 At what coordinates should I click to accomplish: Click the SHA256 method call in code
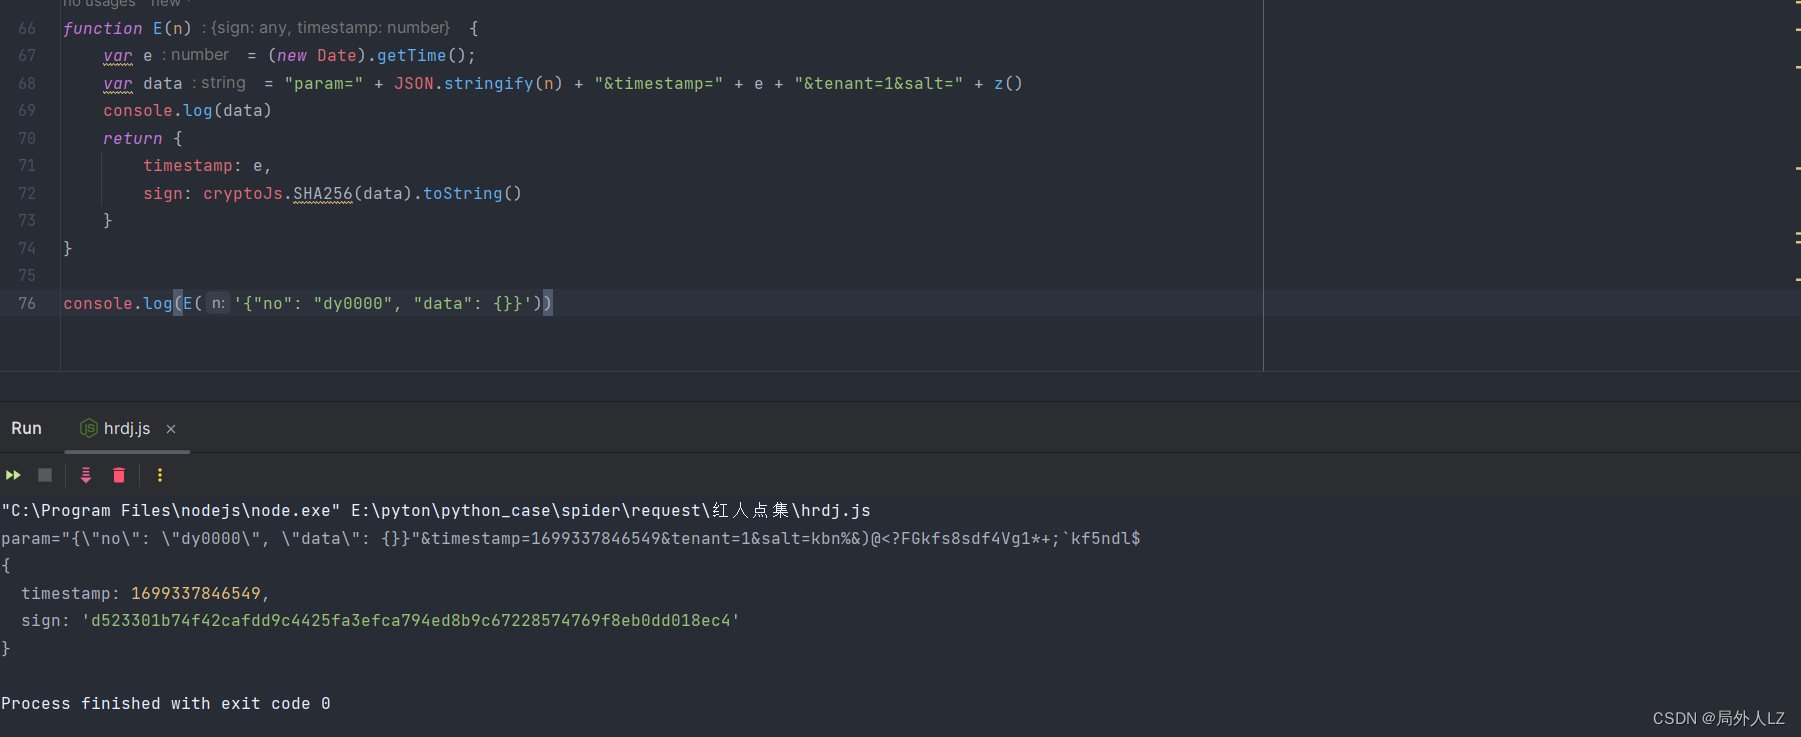click(x=323, y=193)
